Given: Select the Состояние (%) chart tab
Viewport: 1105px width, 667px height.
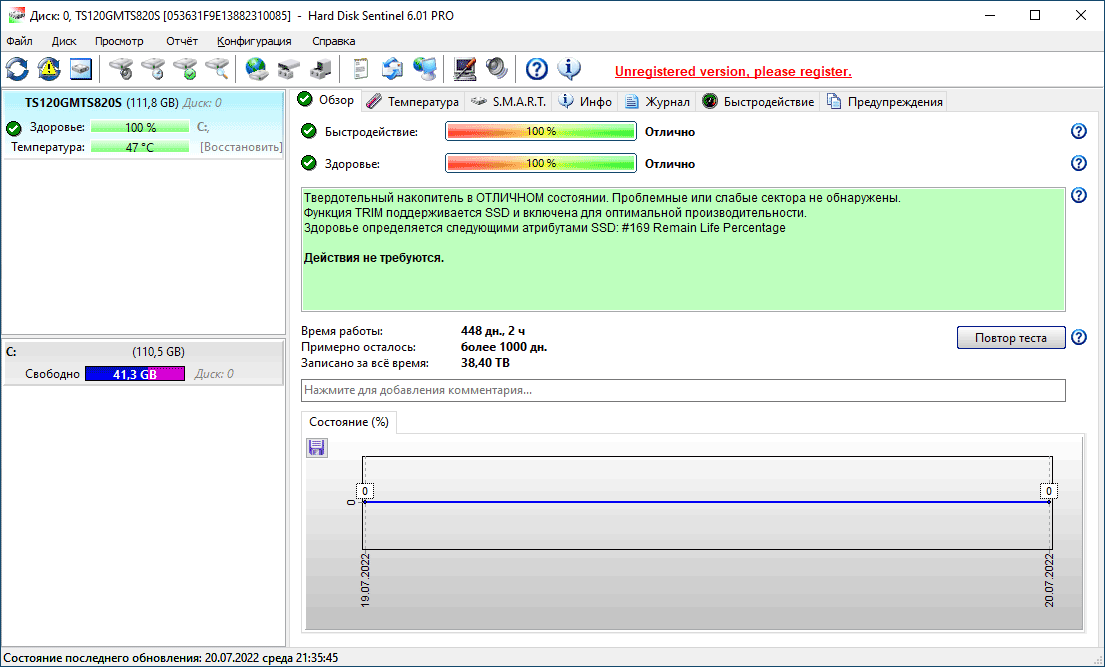Looking at the screenshot, I should (349, 422).
